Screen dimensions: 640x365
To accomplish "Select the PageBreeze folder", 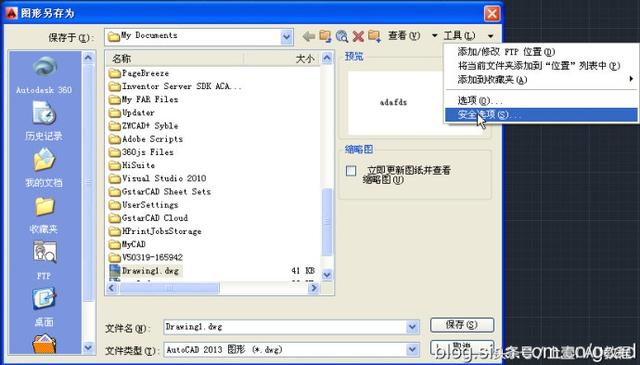I will pyautogui.click(x=139, y=73).
